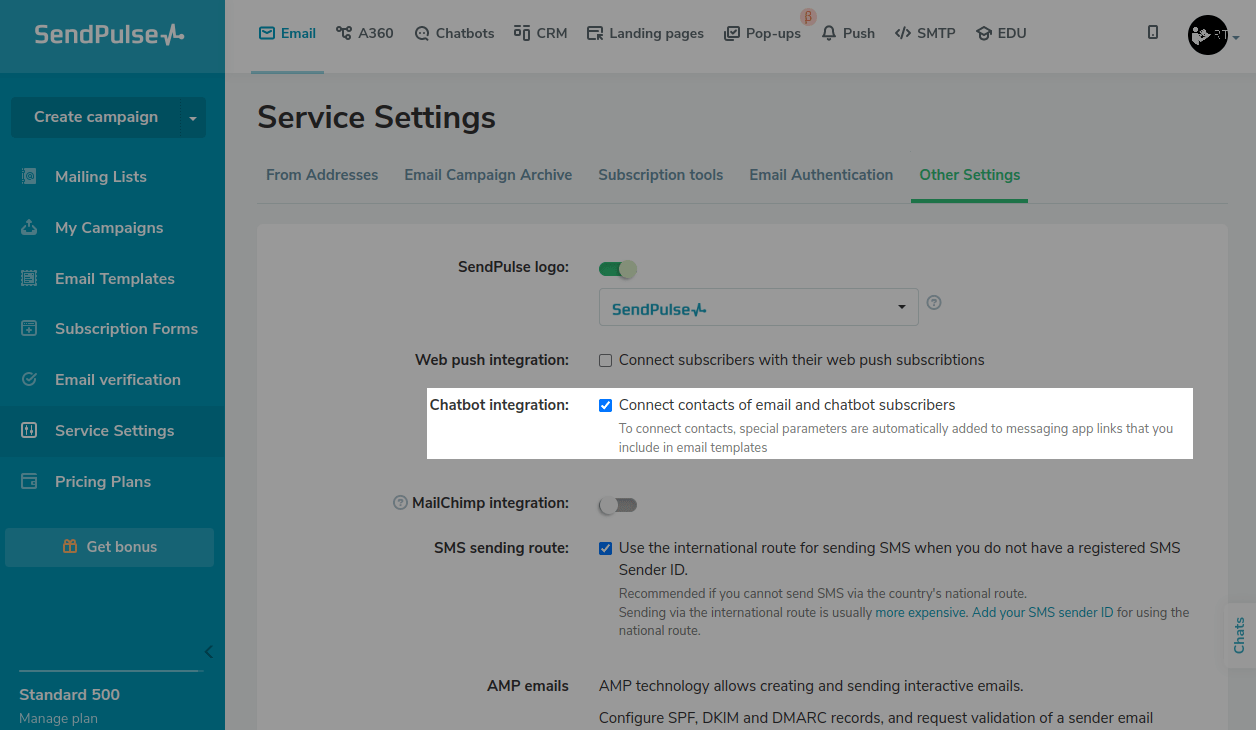Click the gift icon on Get bonus
The image size is (1256, 730).
(x=70, y=547)
